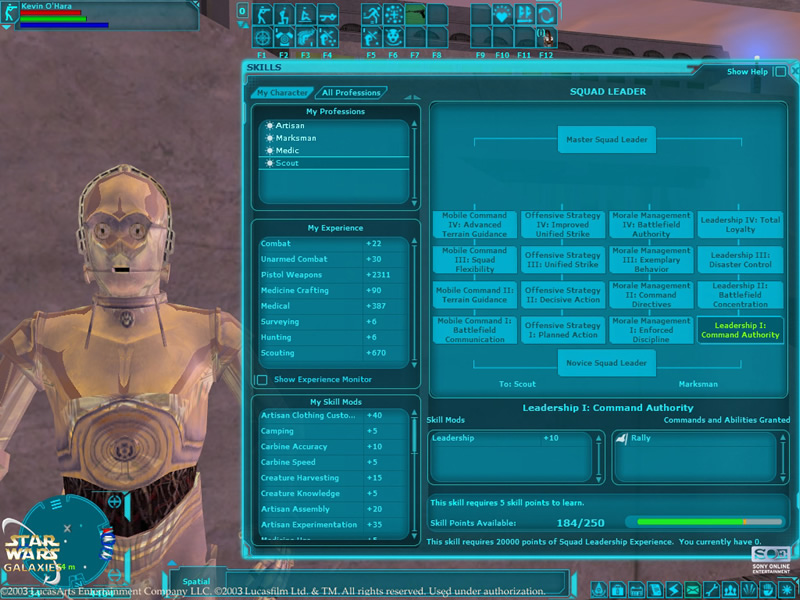Click the Master Squad Leader skill box

pyautogui.click(x=606, y=140)
